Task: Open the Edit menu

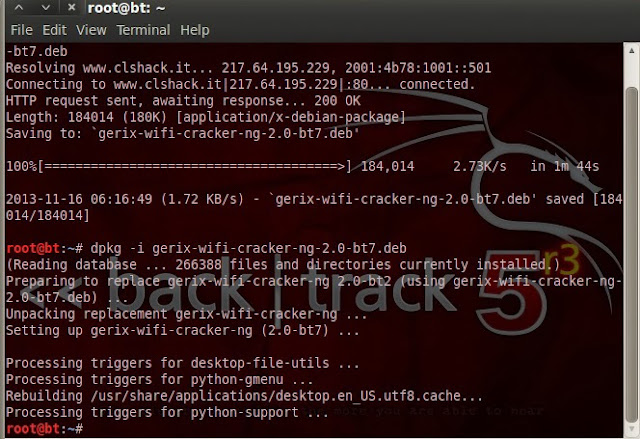Action: (x=54, y=30)
